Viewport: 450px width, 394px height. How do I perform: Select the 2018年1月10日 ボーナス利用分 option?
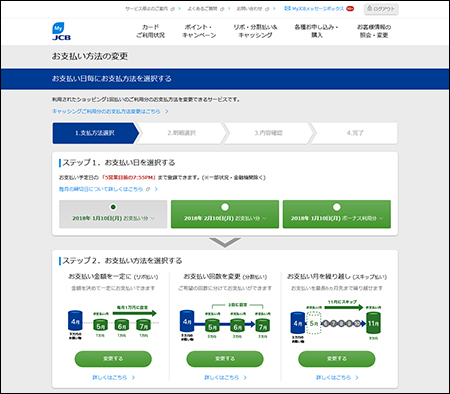337,214
